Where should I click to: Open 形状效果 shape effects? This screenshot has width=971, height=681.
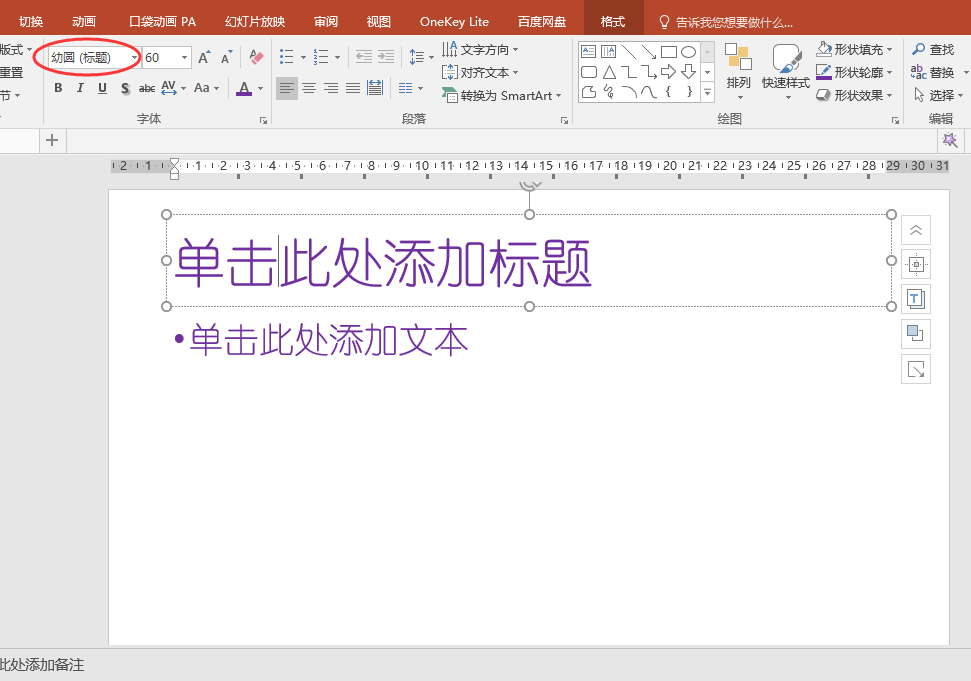[855, 95]
